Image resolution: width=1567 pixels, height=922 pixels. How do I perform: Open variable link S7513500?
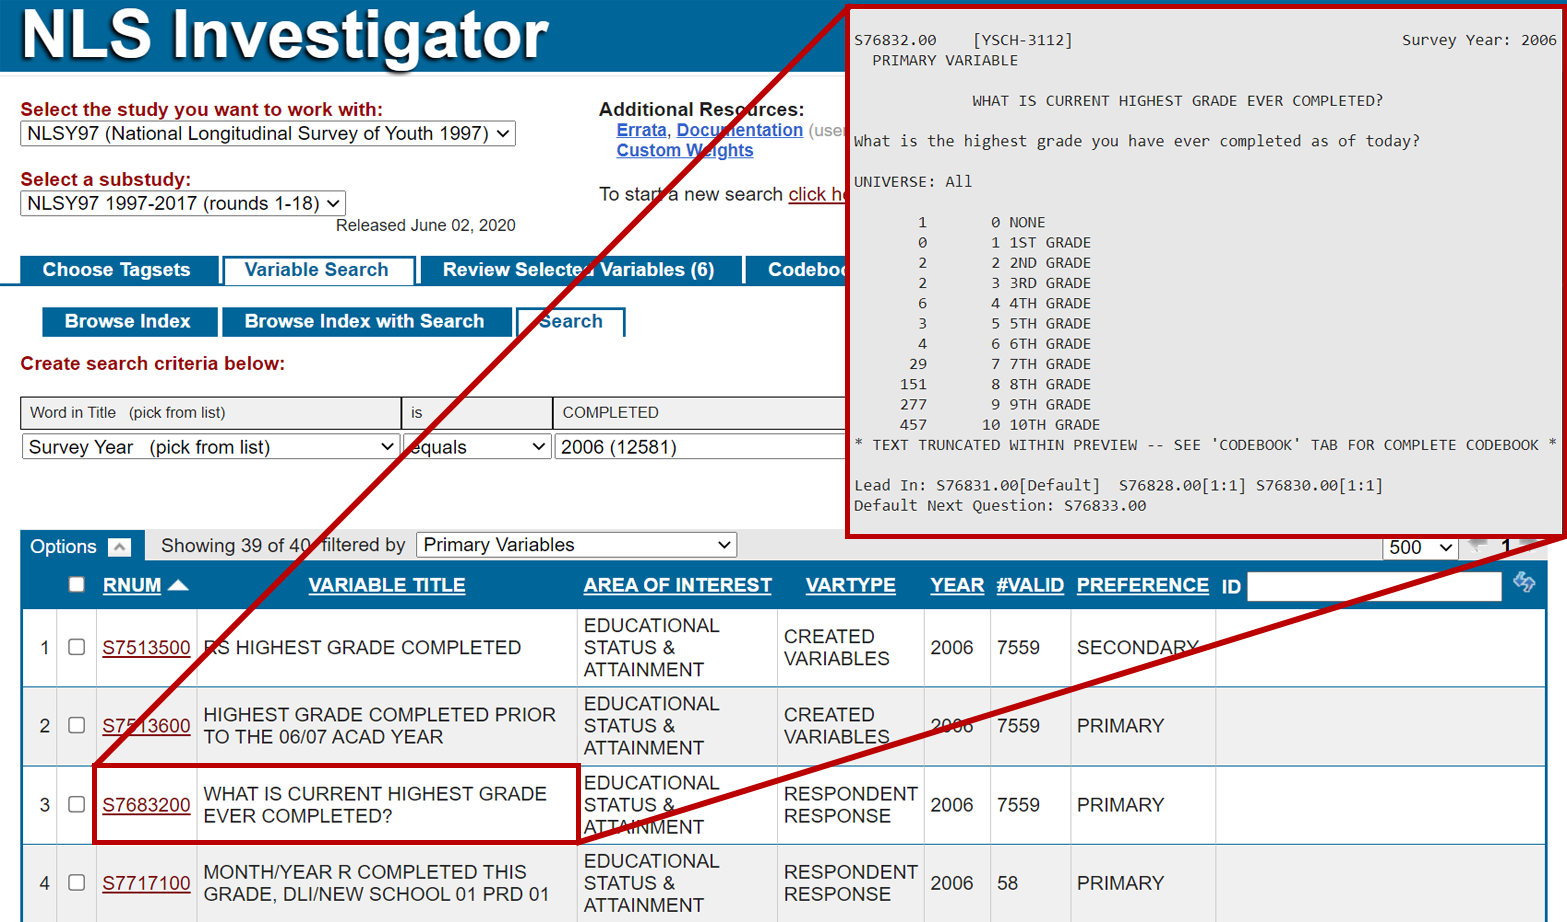pyautogui.click(x=146, y=647)
